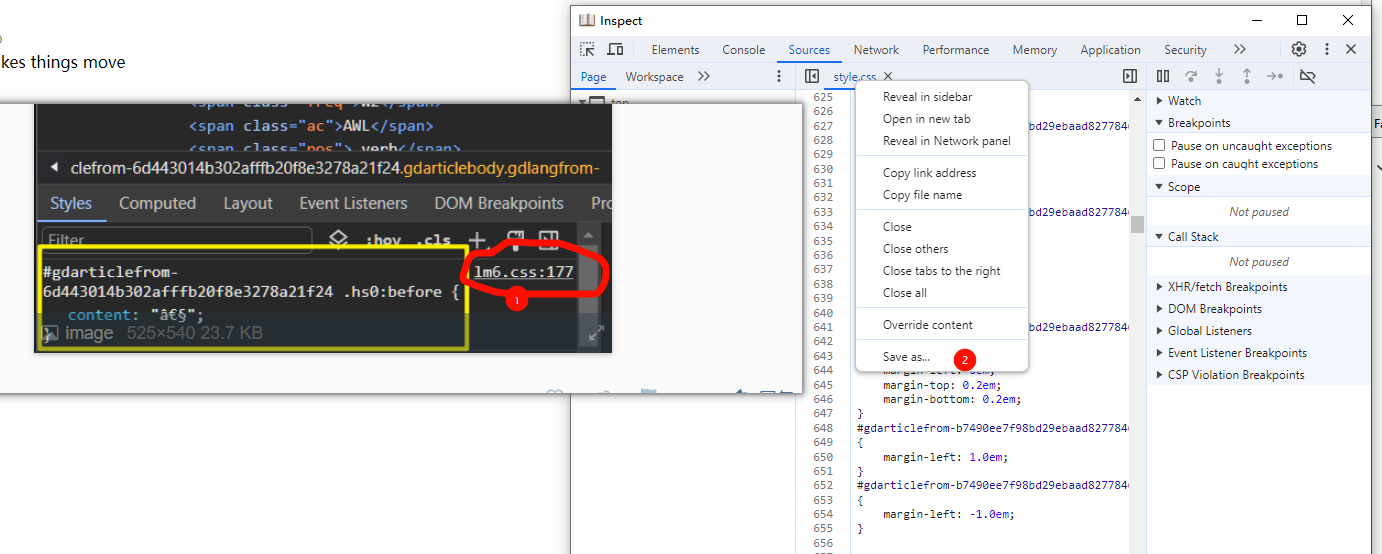This screenshot has width=1382, height=554.
Task: Click the deactivate breakpoints icon
Action: (x=1307, y=76)
